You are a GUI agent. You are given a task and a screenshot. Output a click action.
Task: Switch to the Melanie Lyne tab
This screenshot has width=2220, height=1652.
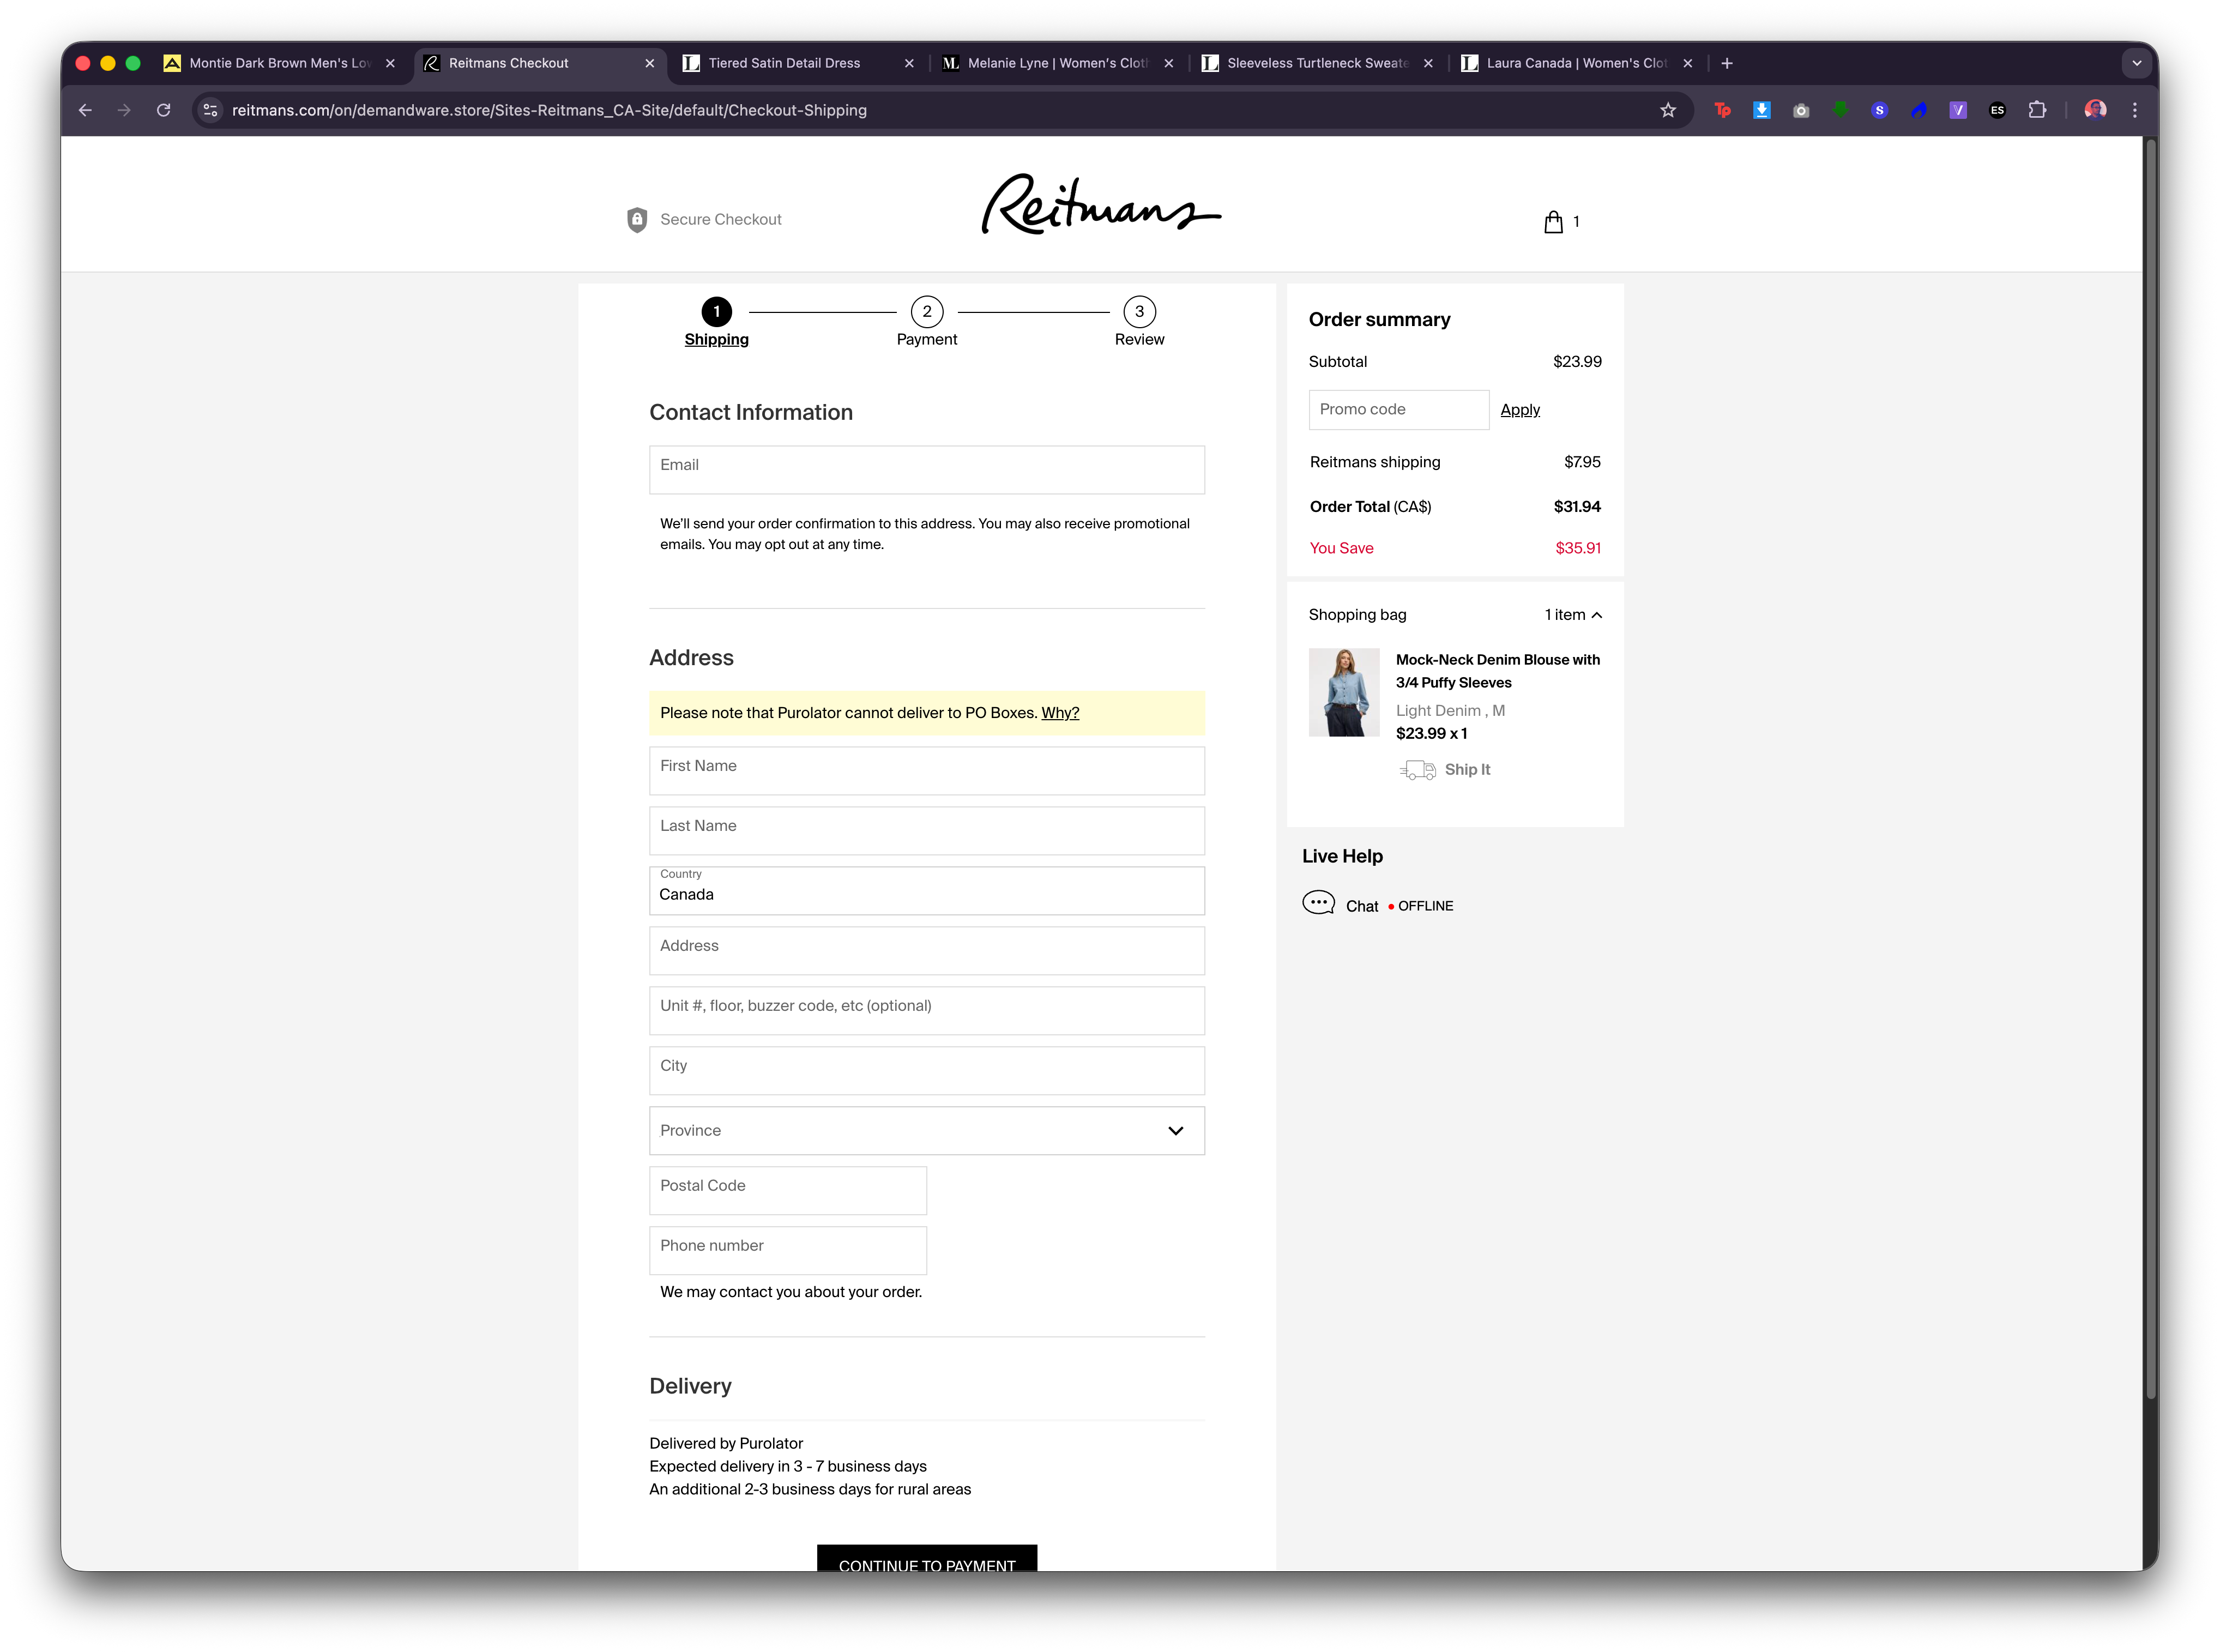tap(1056, 63)
